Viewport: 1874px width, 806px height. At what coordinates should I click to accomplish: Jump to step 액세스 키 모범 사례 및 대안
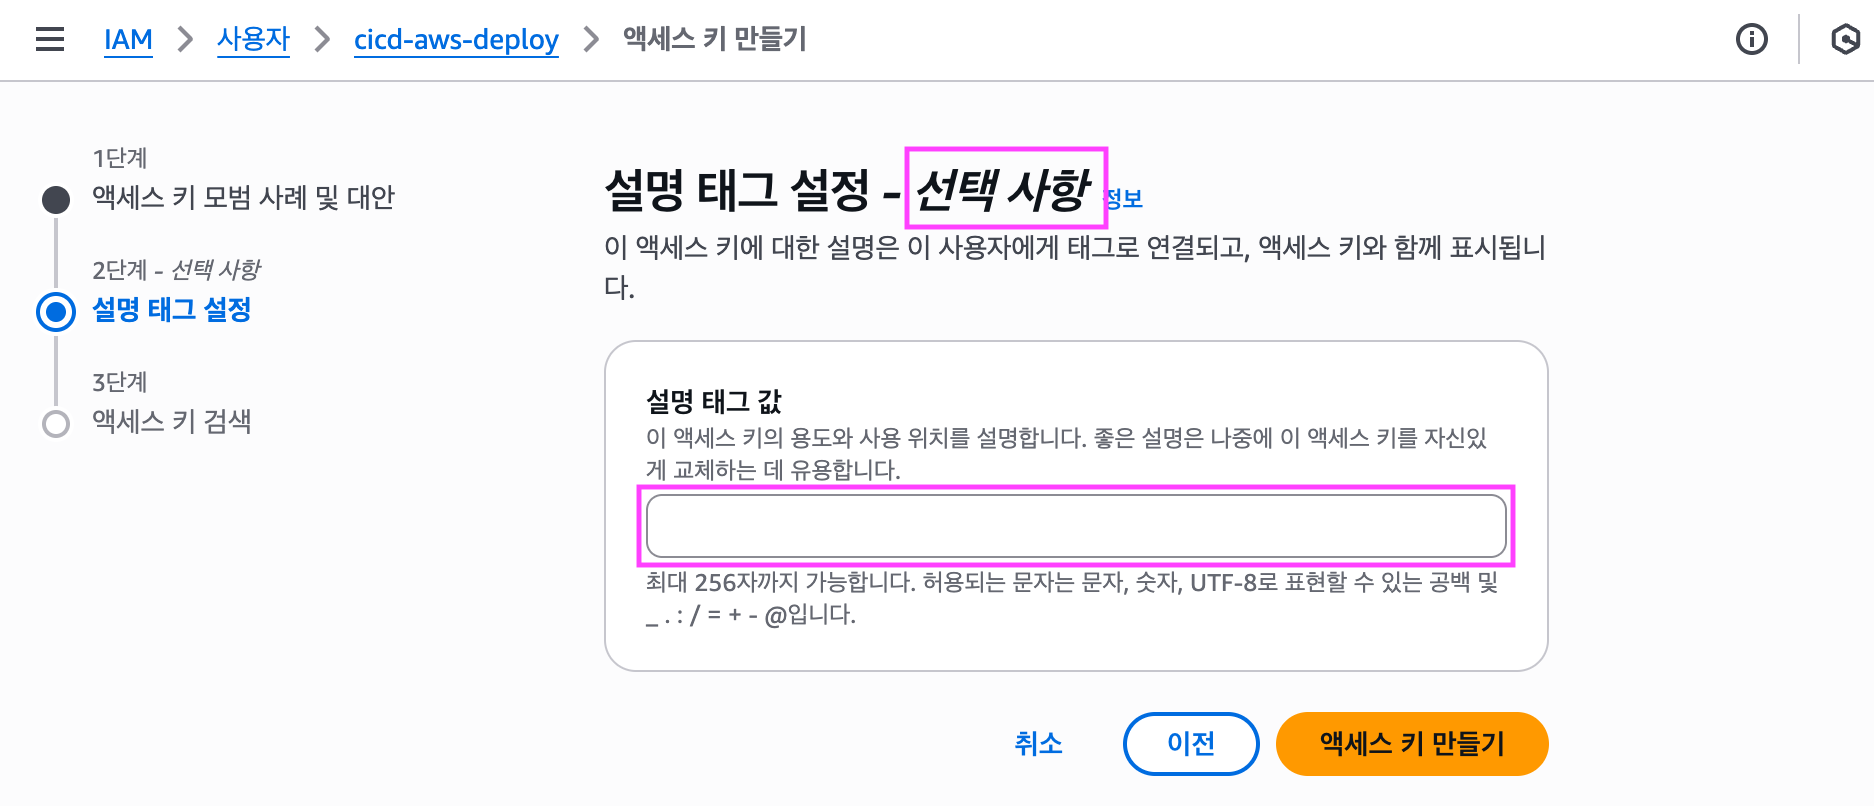pyautogui.click(x=243, y=198)
